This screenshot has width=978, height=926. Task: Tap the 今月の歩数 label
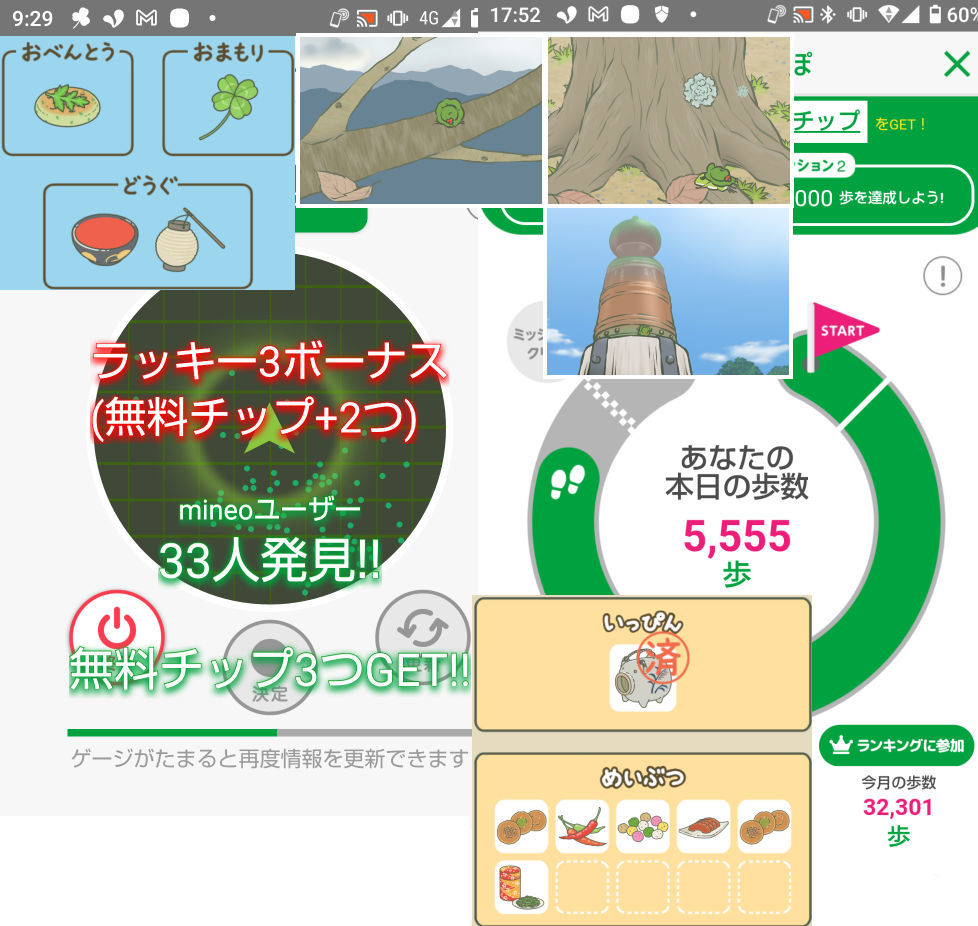[898, 782]
